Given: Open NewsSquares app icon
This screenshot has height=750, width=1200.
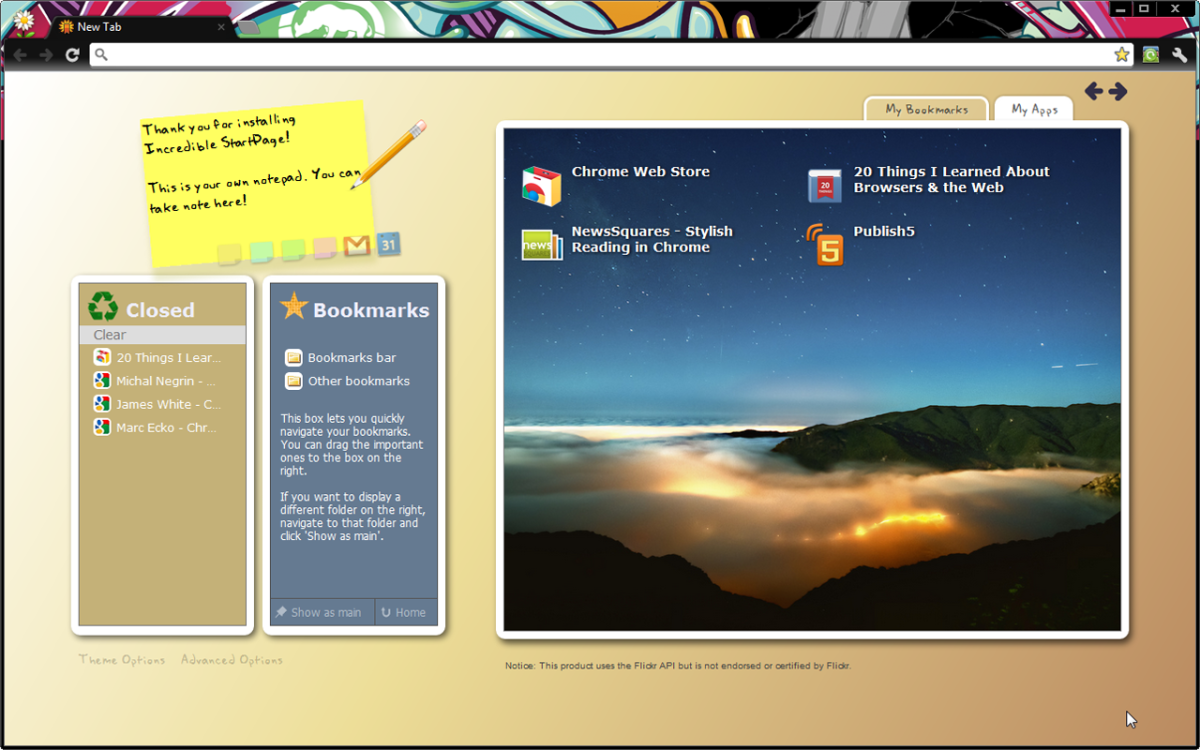Looking at the screenshot, I should (542, 245).
